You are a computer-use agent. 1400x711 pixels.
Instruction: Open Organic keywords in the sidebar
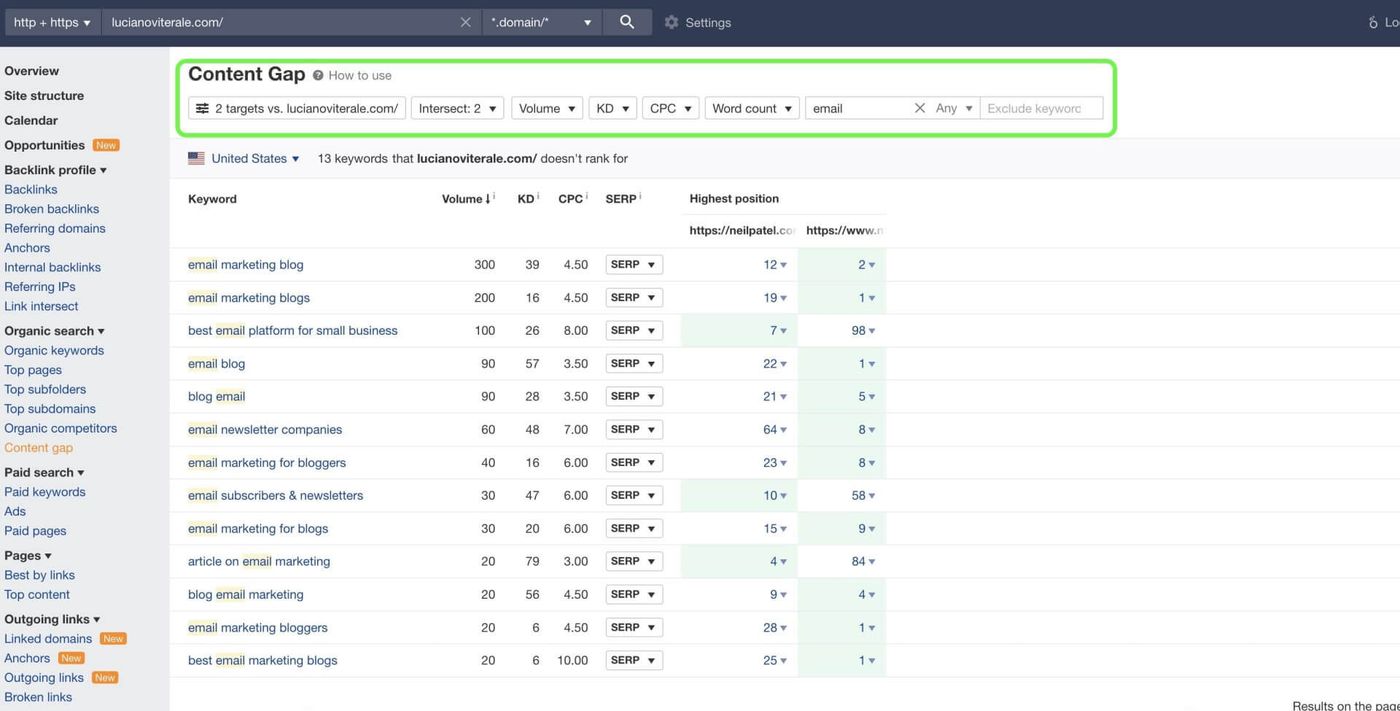54,350
